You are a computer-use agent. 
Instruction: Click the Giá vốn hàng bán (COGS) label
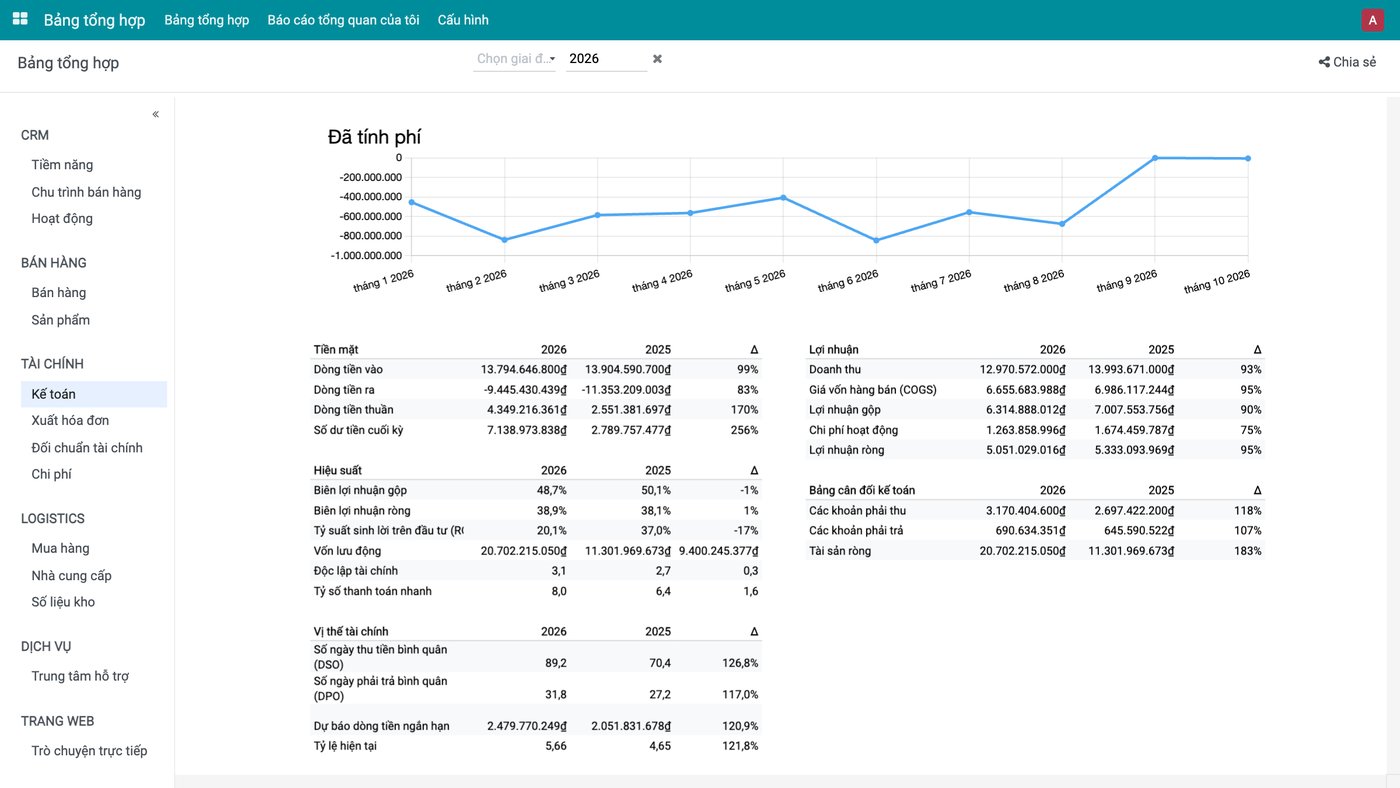pos(872,390)
